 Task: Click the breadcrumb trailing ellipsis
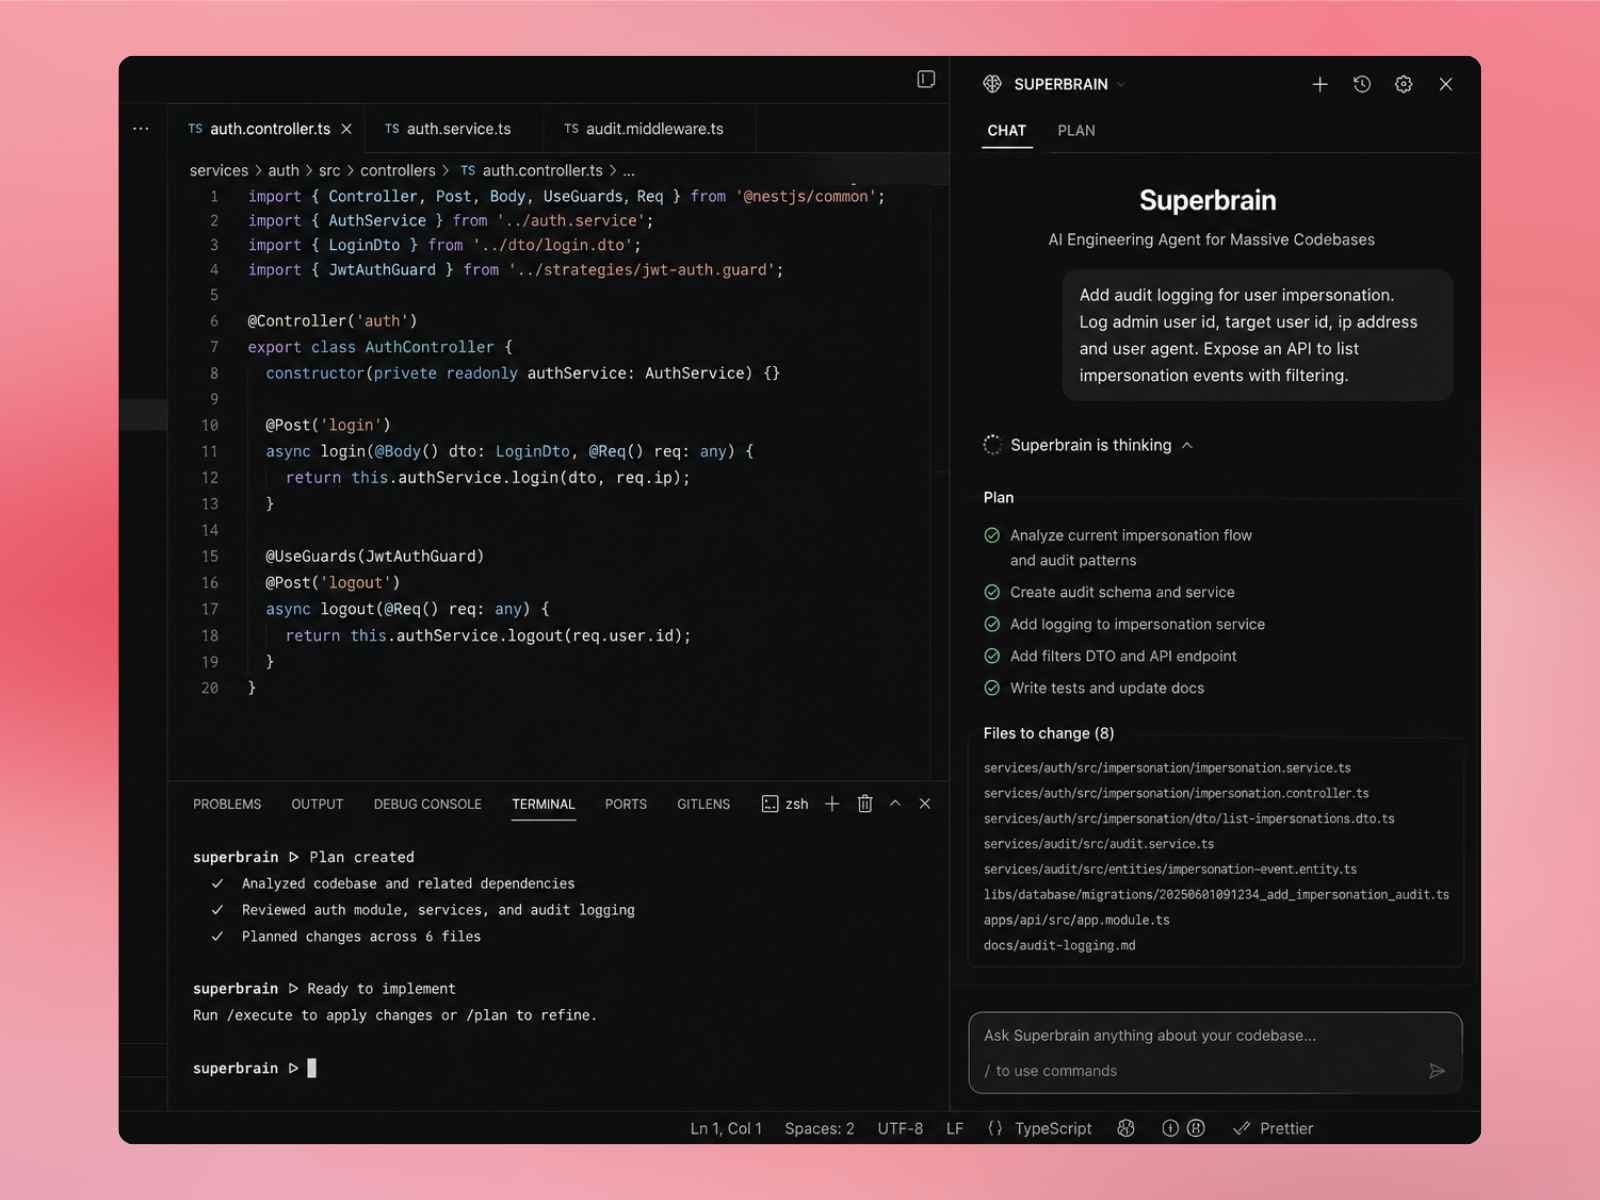[x=628, y=171]
